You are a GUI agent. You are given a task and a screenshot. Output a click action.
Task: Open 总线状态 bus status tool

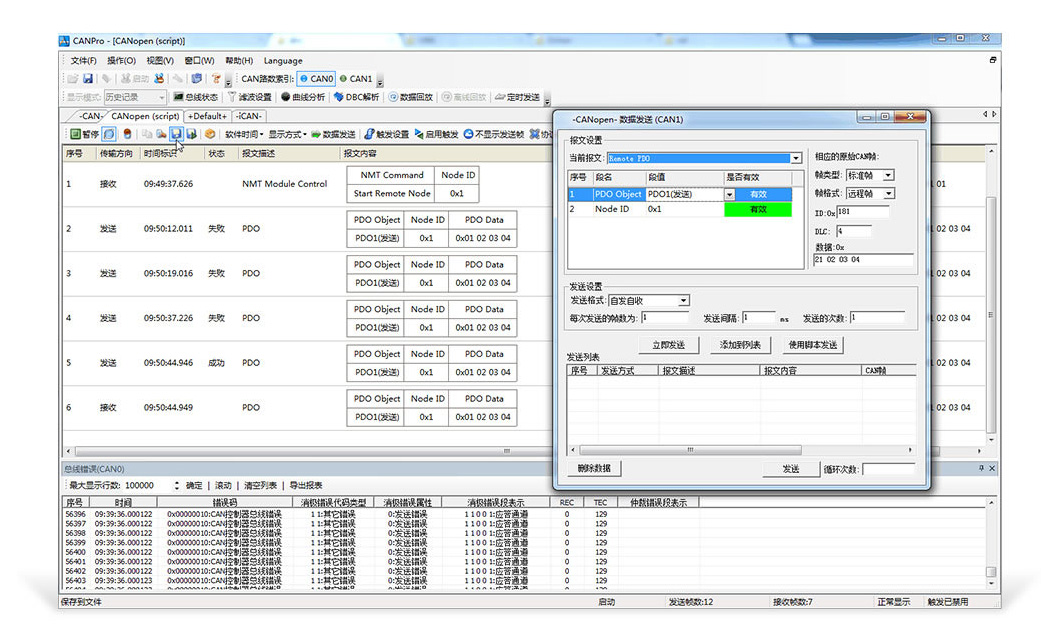195,97
